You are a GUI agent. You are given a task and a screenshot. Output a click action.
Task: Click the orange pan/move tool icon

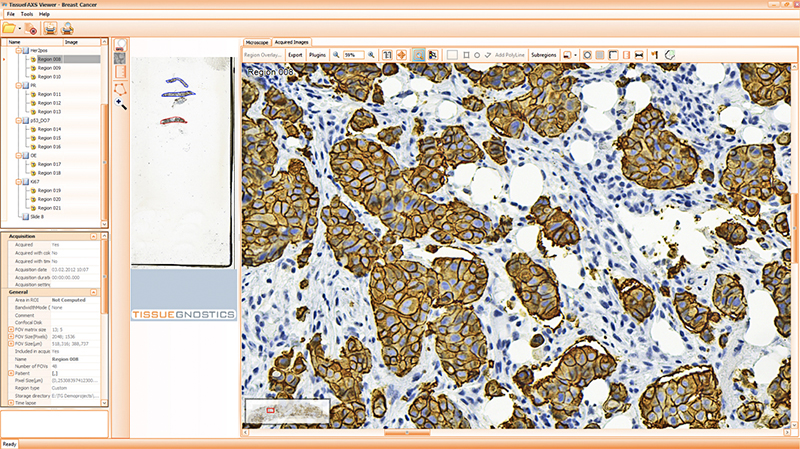point(402,54)
